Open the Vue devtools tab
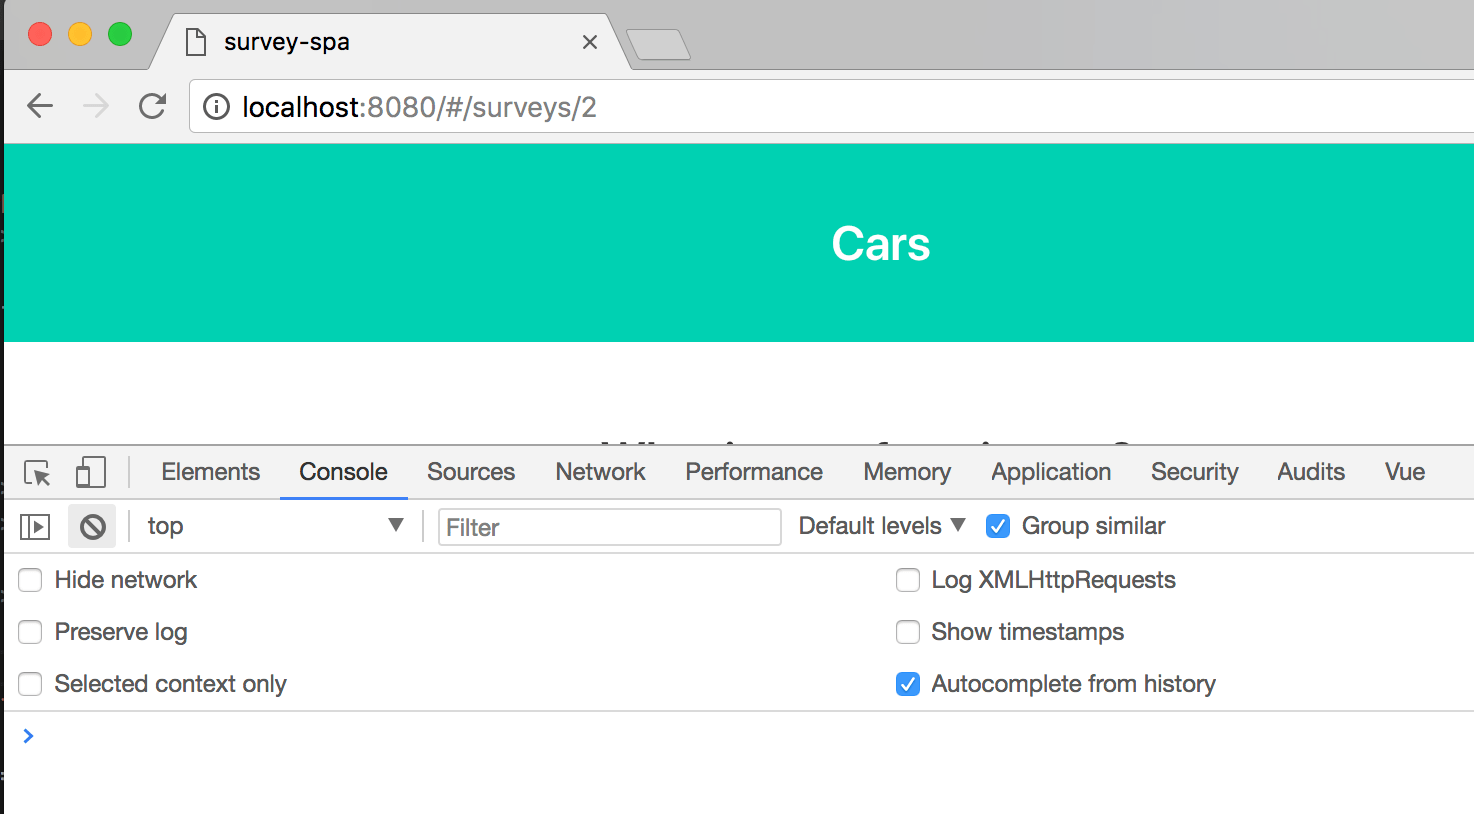Image resolution: width=1474 pixels, height=814 pixels. [1404, 471]
